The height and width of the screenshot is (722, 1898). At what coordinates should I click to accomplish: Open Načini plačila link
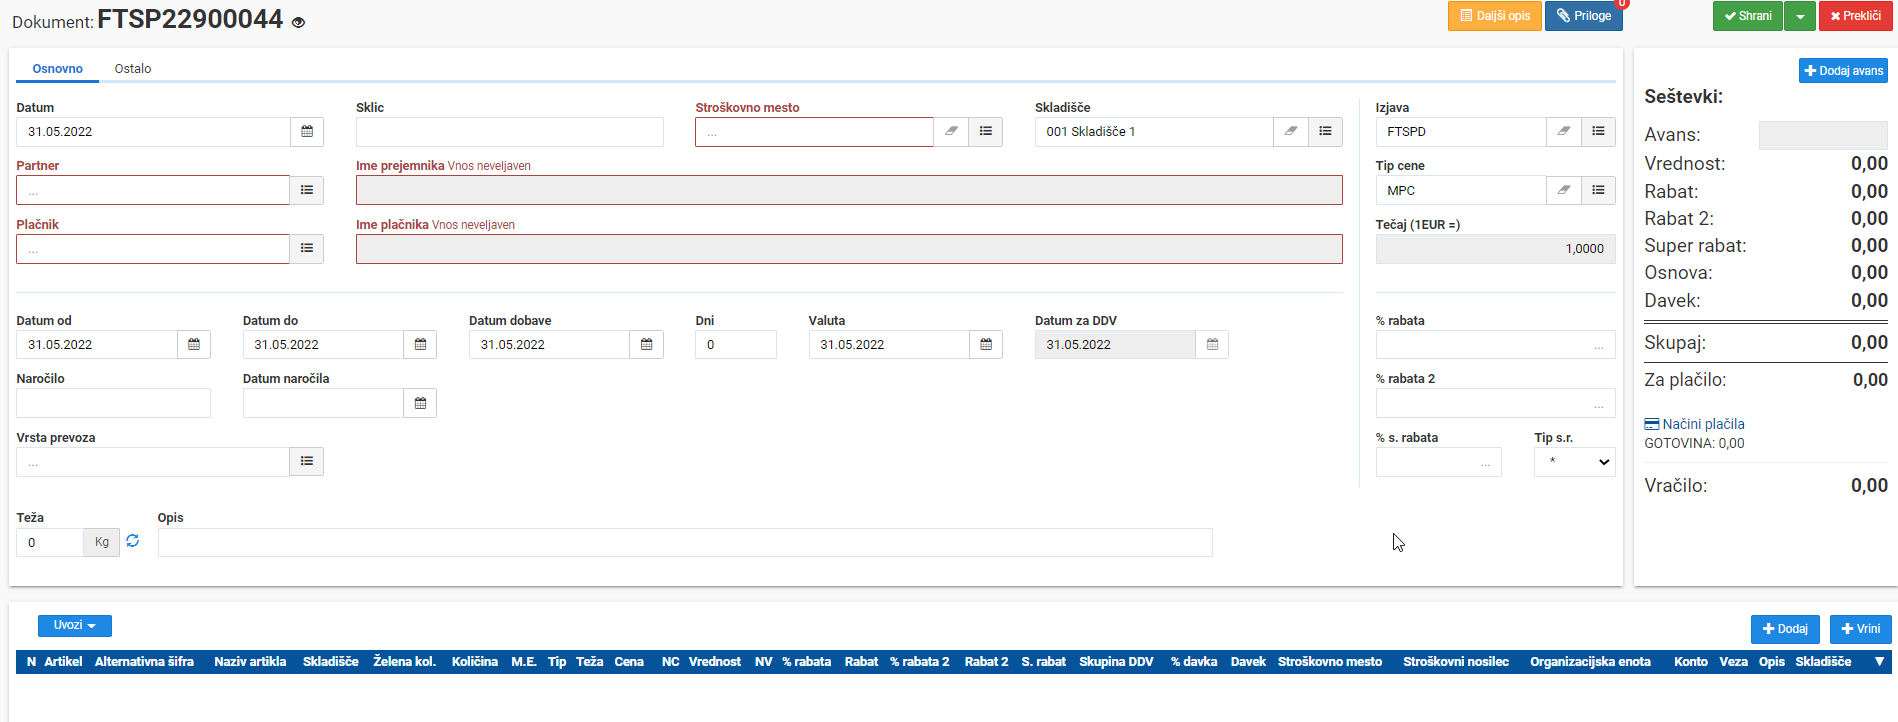click(x=1694, y=424)
